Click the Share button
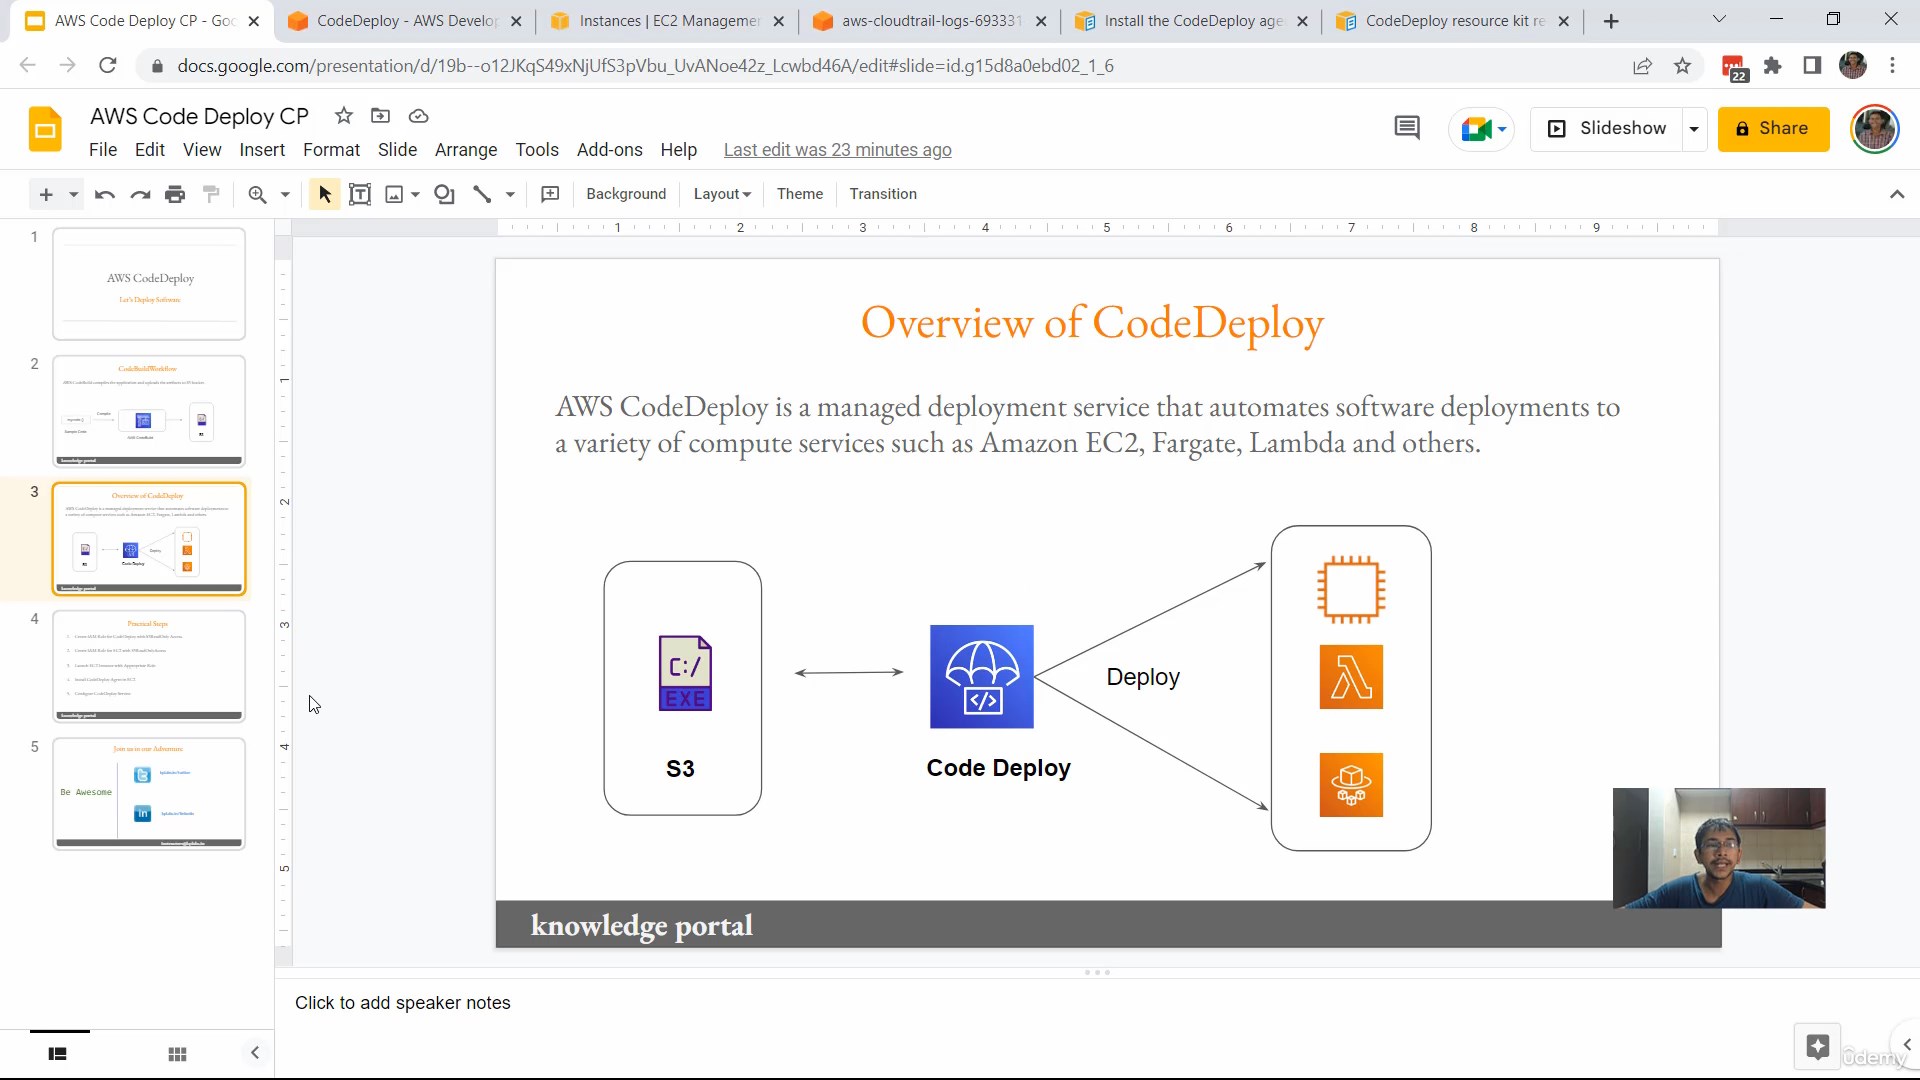The width and height of the screenshot is (1920, 1080). point(1773,129)
